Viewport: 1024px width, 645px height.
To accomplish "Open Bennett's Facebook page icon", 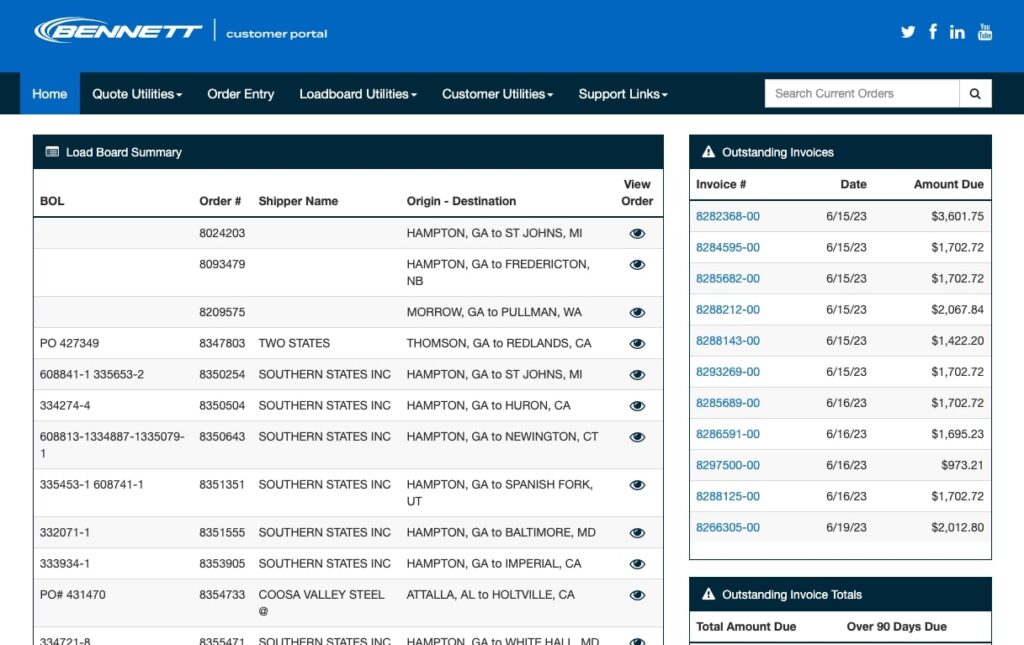I will pos(933,31).
